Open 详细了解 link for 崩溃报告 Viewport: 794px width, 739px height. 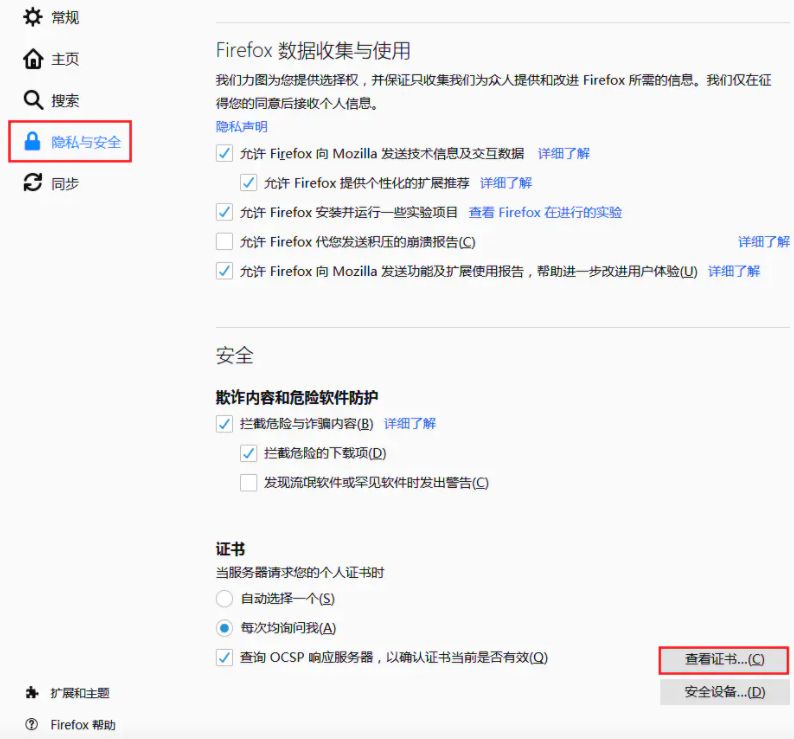click(764, 242)
